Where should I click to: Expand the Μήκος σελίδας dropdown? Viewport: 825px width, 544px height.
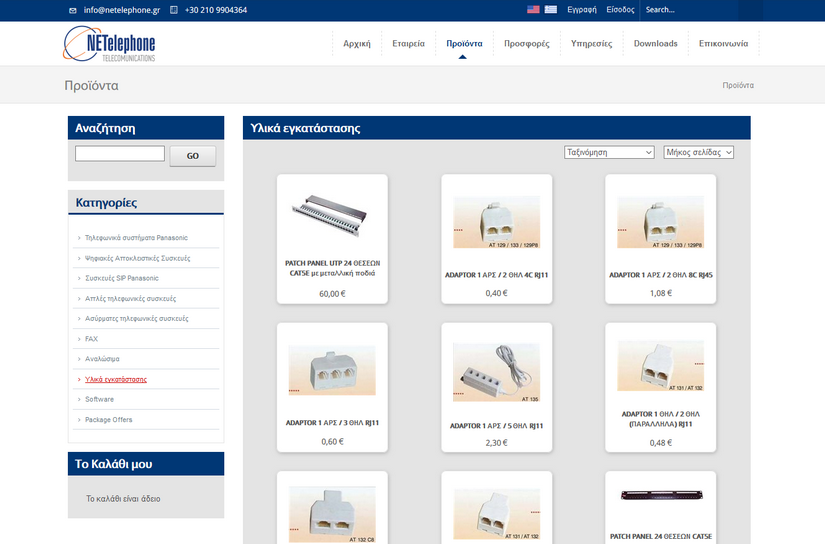pos(699,153)
